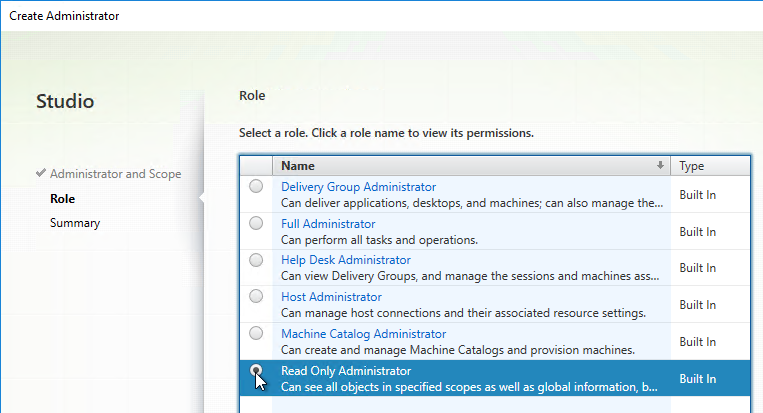View Full Administrator role permissions link

tap(328, 224)
